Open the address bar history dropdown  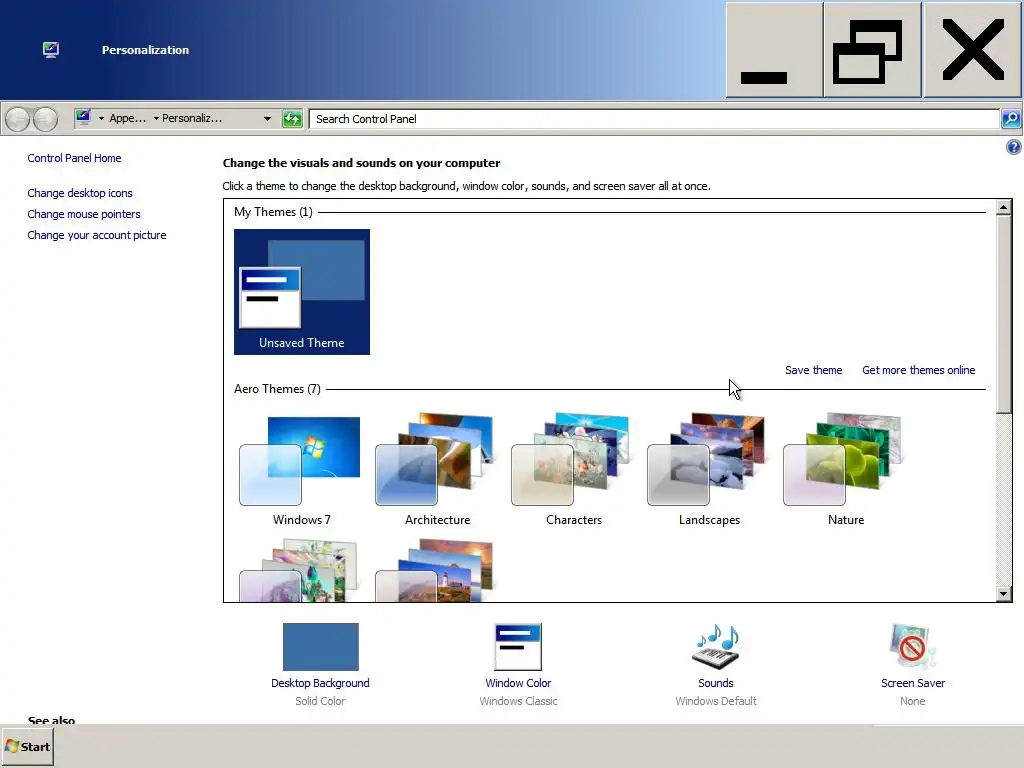click(x=267, y=119)
